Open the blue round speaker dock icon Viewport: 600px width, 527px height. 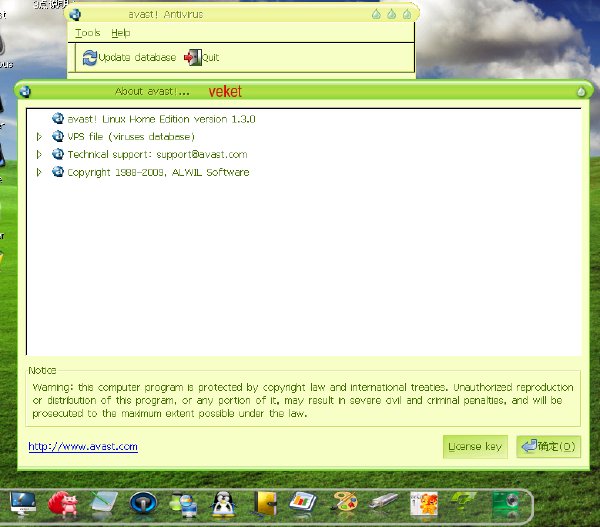[x=143, y=503]
